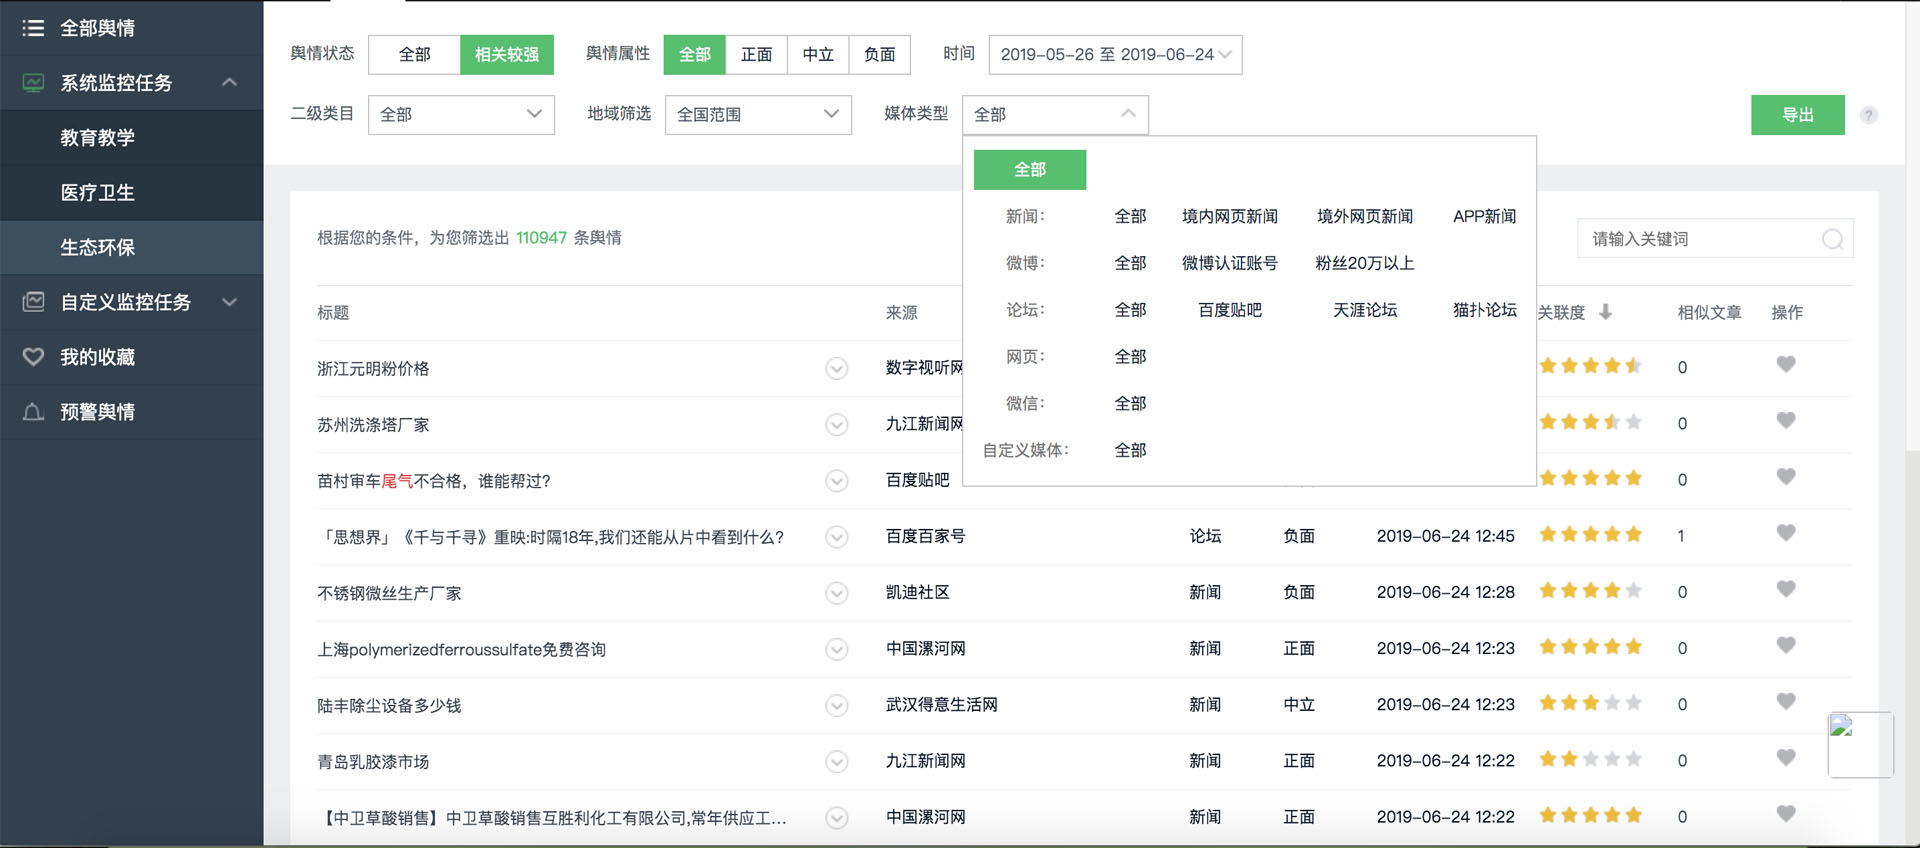Click the help question mark icon
The image size is (1920, 848).
(x=1868, y=115)
